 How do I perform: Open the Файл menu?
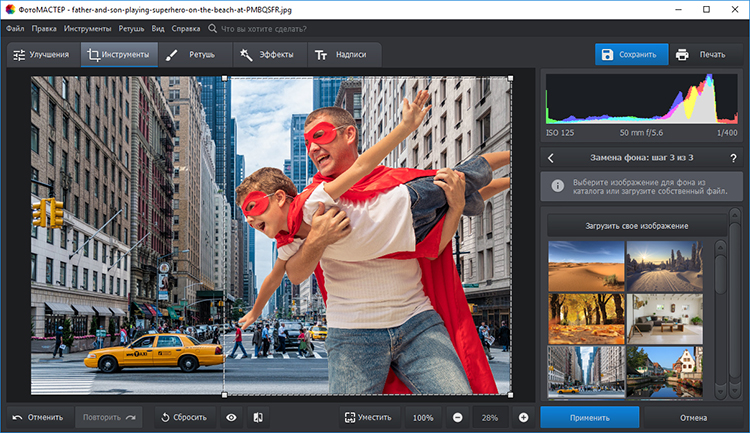point(15,29)
